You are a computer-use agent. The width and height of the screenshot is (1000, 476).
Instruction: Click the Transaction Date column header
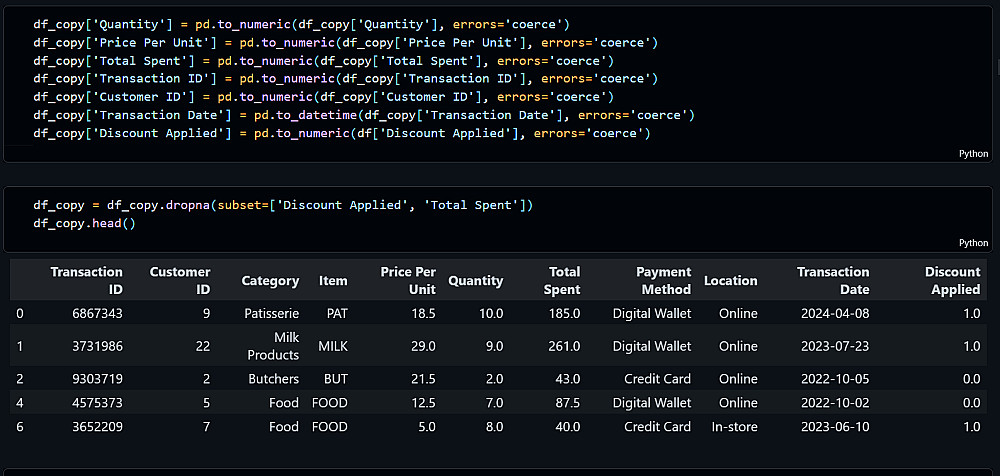(x=833, y=280)
